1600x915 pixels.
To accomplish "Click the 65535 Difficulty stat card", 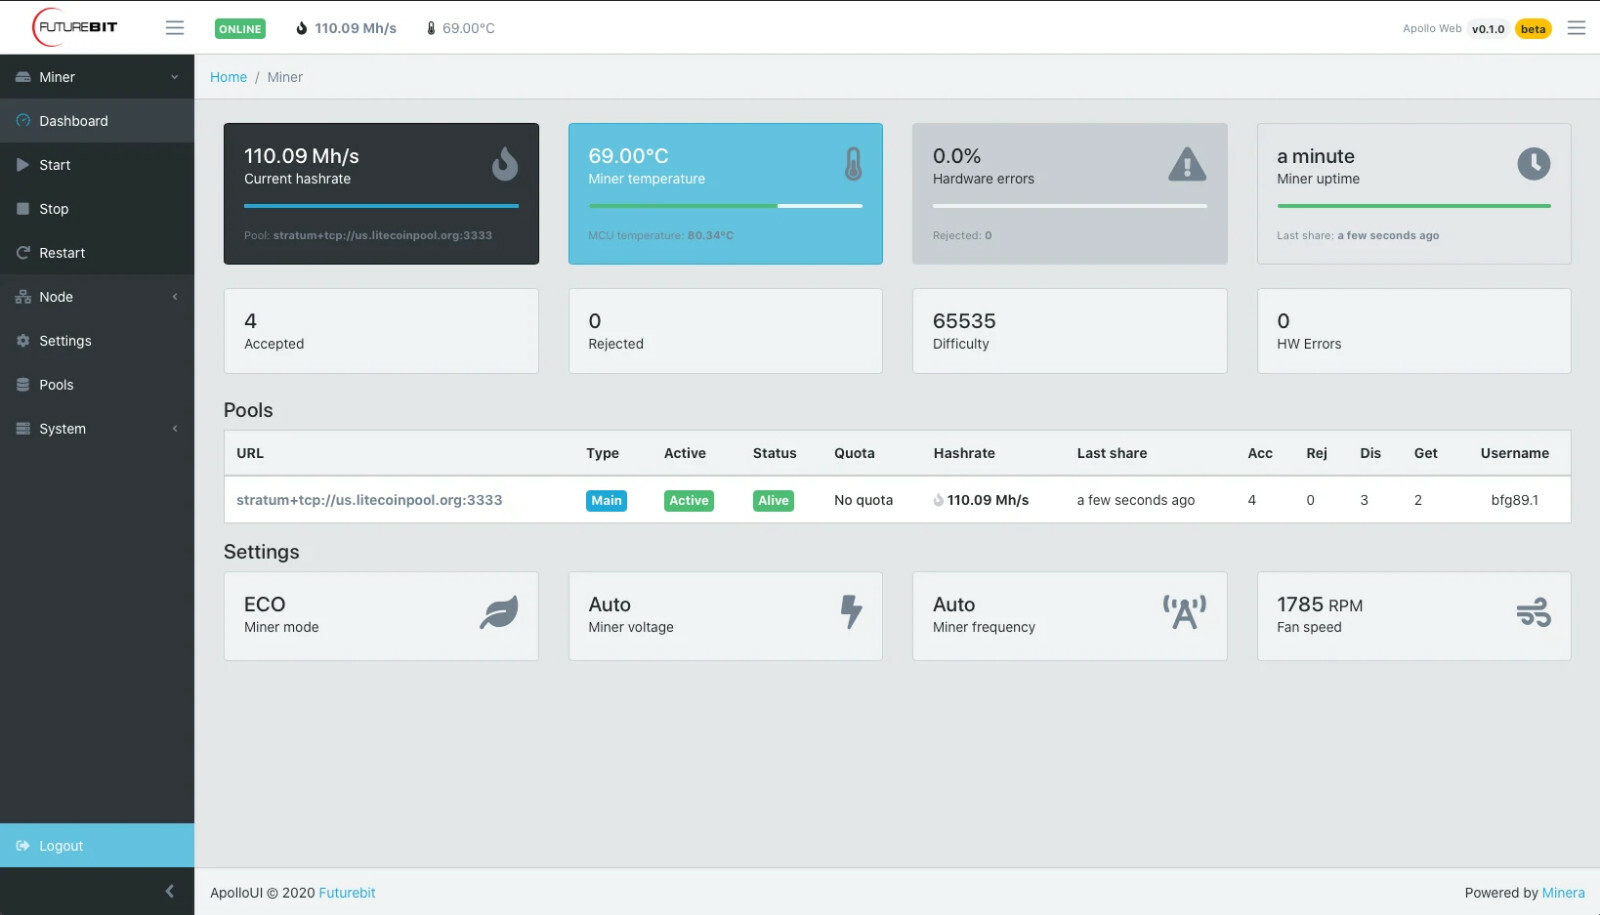I will [x=1070, y=331].
